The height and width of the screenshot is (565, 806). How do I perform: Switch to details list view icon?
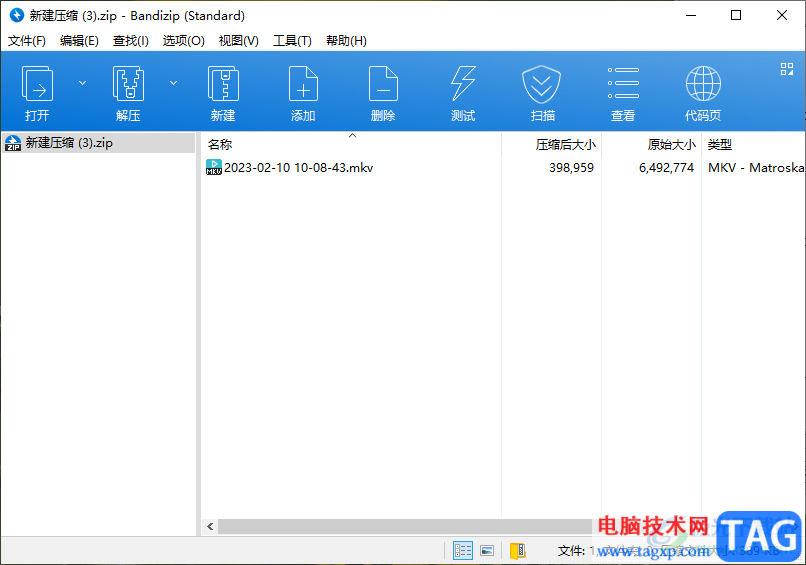[x=463, y=551]
